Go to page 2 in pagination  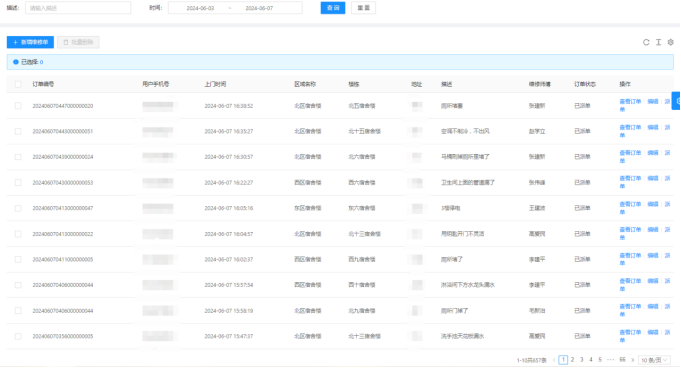tap(572, 360)
